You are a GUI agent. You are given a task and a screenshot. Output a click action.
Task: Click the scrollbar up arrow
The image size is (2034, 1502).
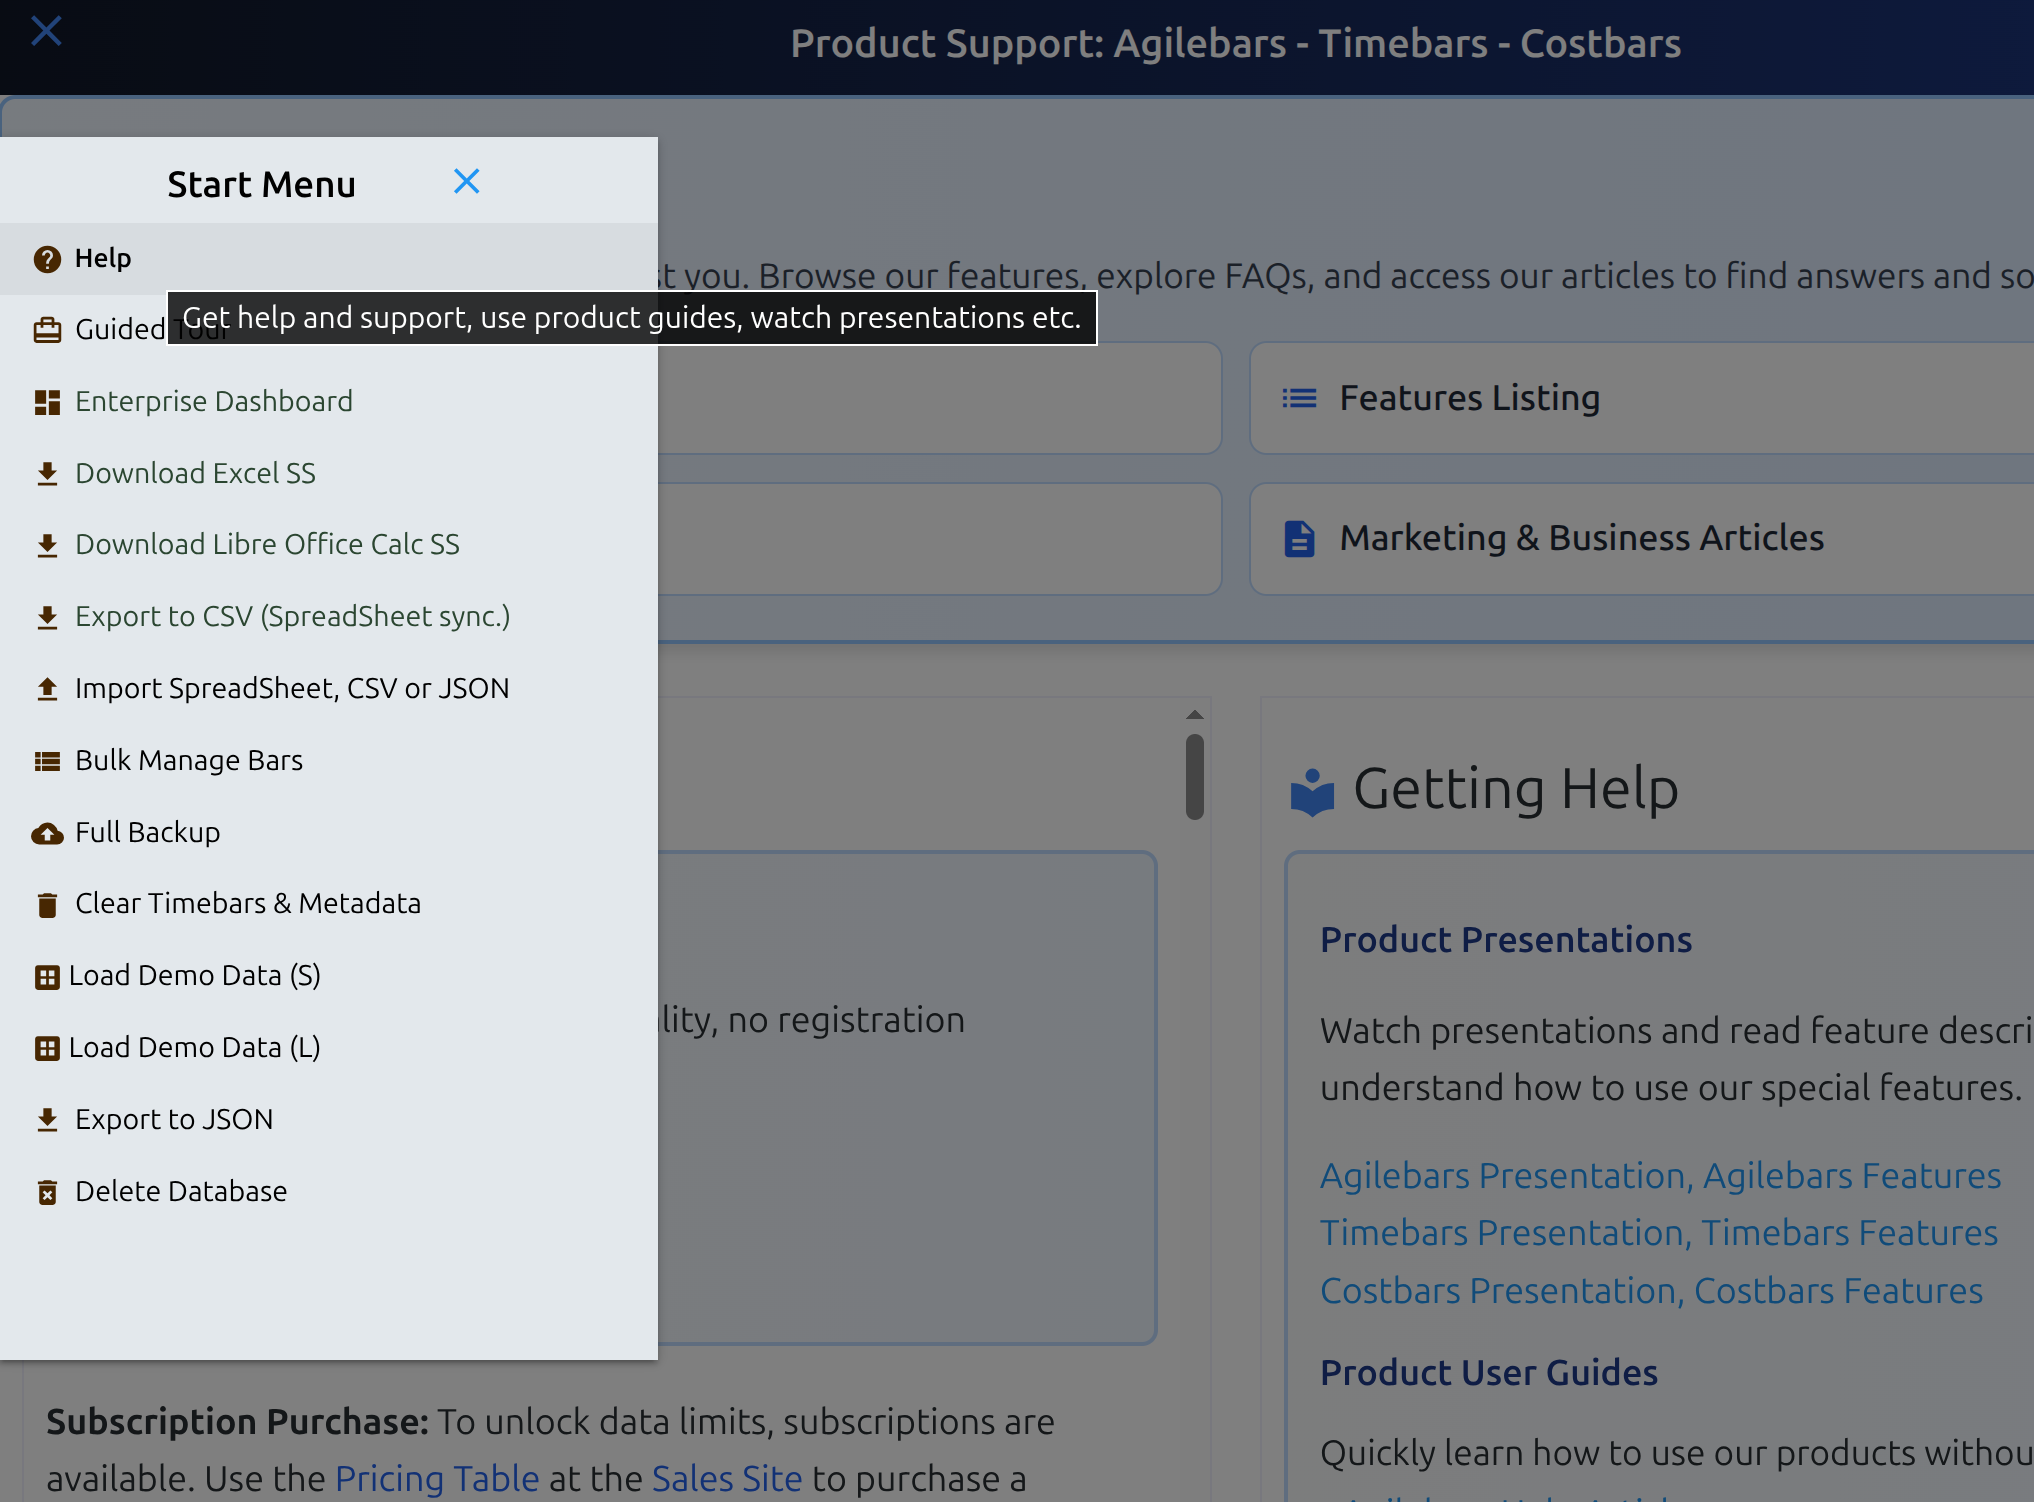click(1194, 715)
